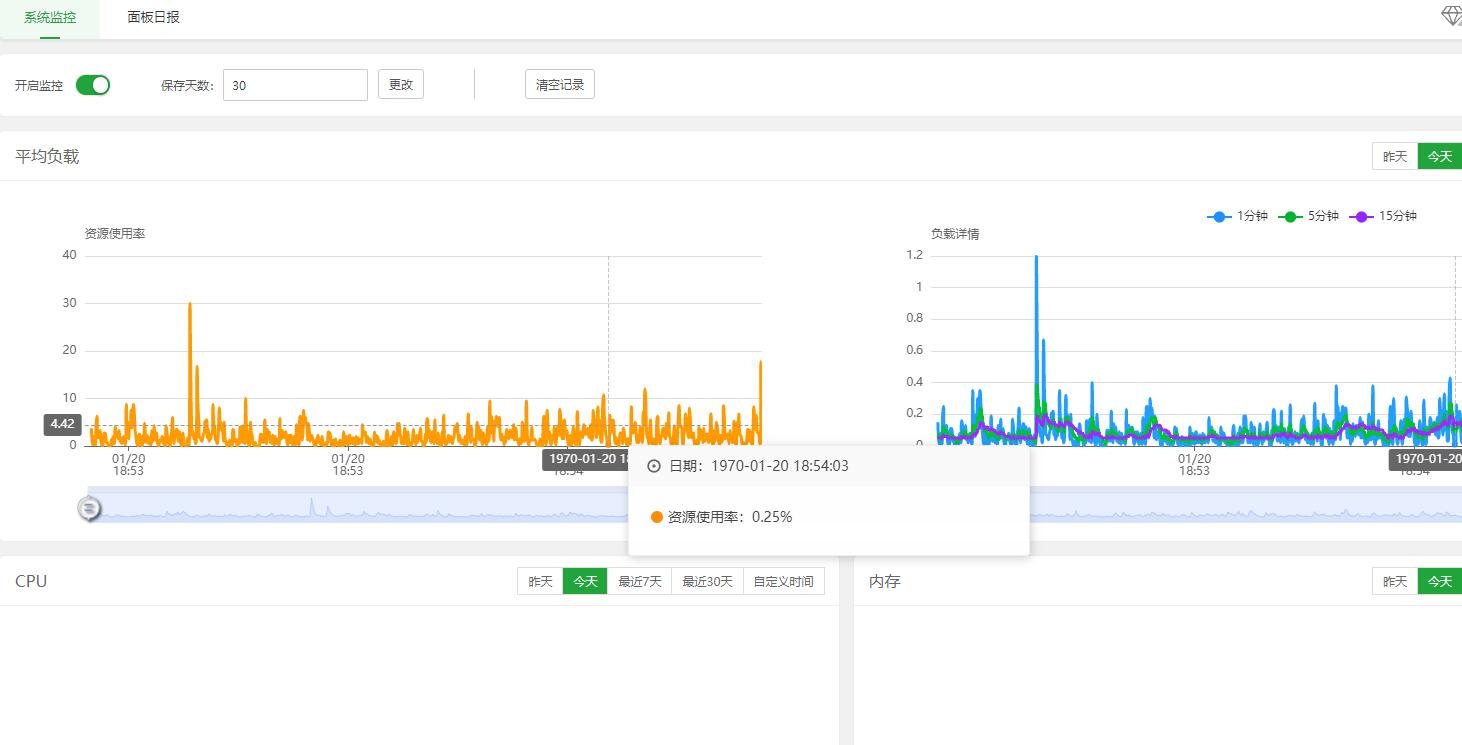Select 昨天 for the 平均负载 chart
Screen dimensions: 1462x745
[x=1395, y=156]
